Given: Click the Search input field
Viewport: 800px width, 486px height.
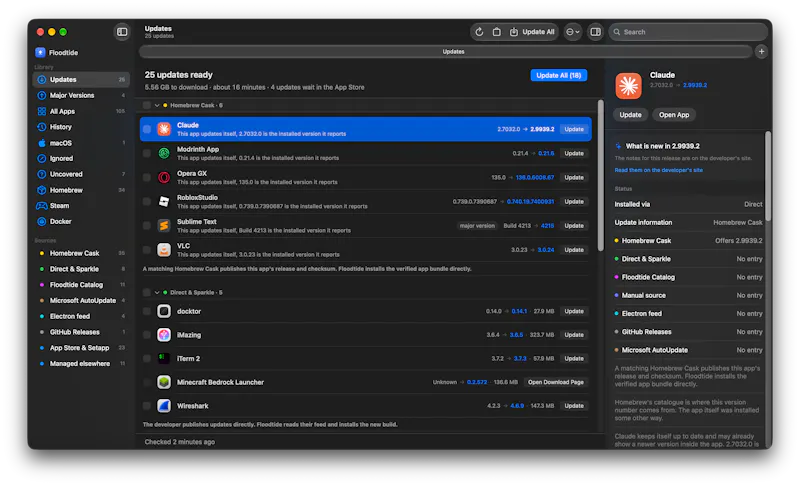Looking at the screenshot, I should click(688, 32).
